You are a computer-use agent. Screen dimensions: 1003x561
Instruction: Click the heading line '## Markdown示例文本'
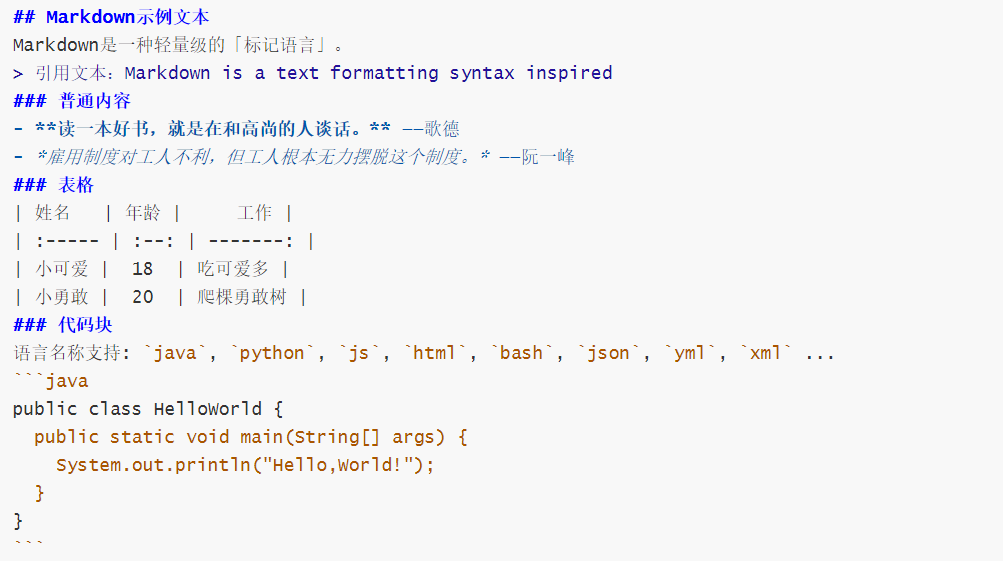click(x=111, y=17)
